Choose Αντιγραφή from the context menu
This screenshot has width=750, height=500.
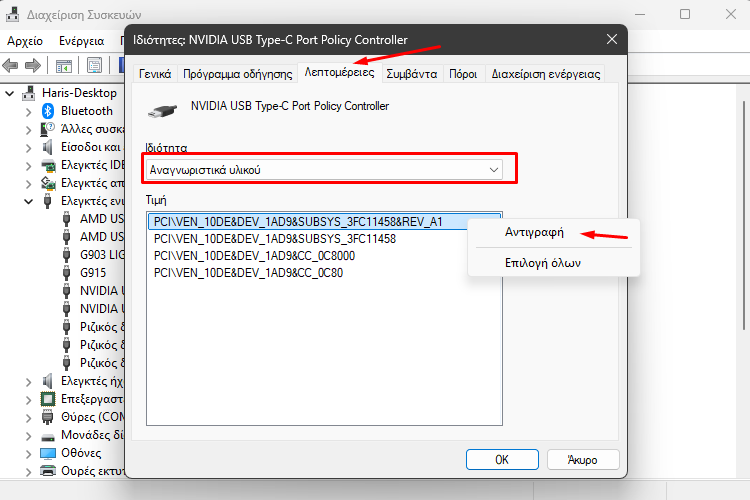[534, 233]
